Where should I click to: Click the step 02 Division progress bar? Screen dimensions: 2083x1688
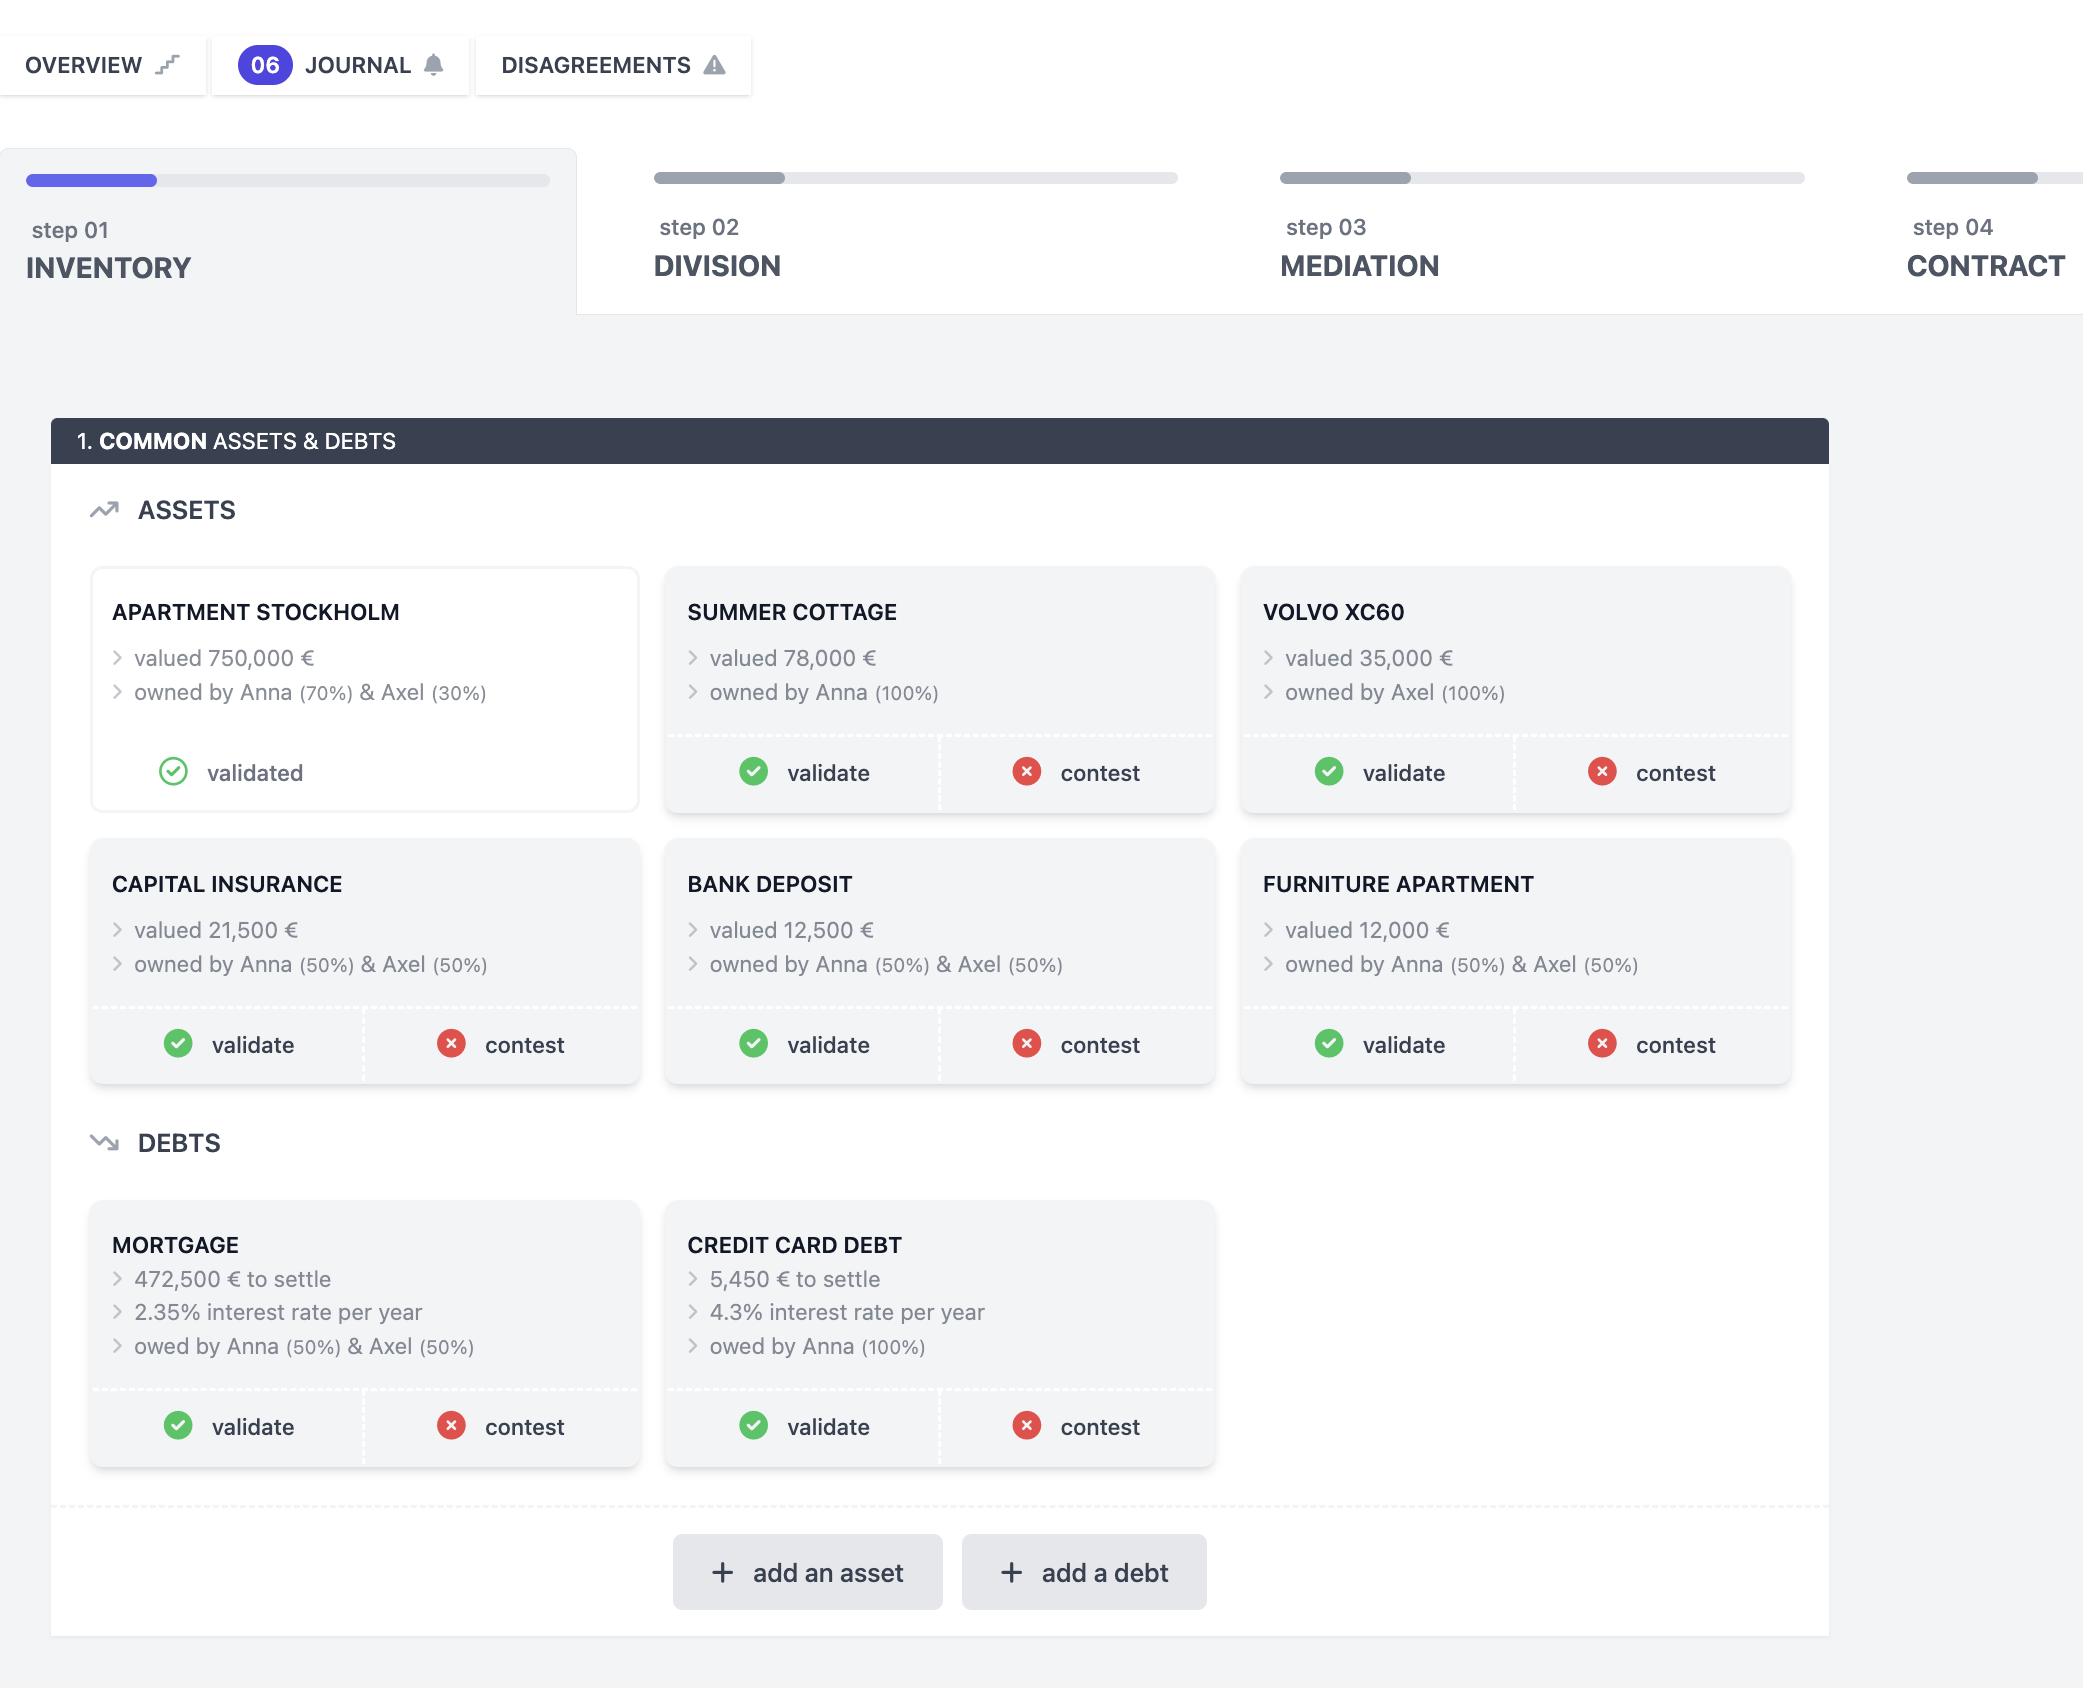click(x=915, y=178)
